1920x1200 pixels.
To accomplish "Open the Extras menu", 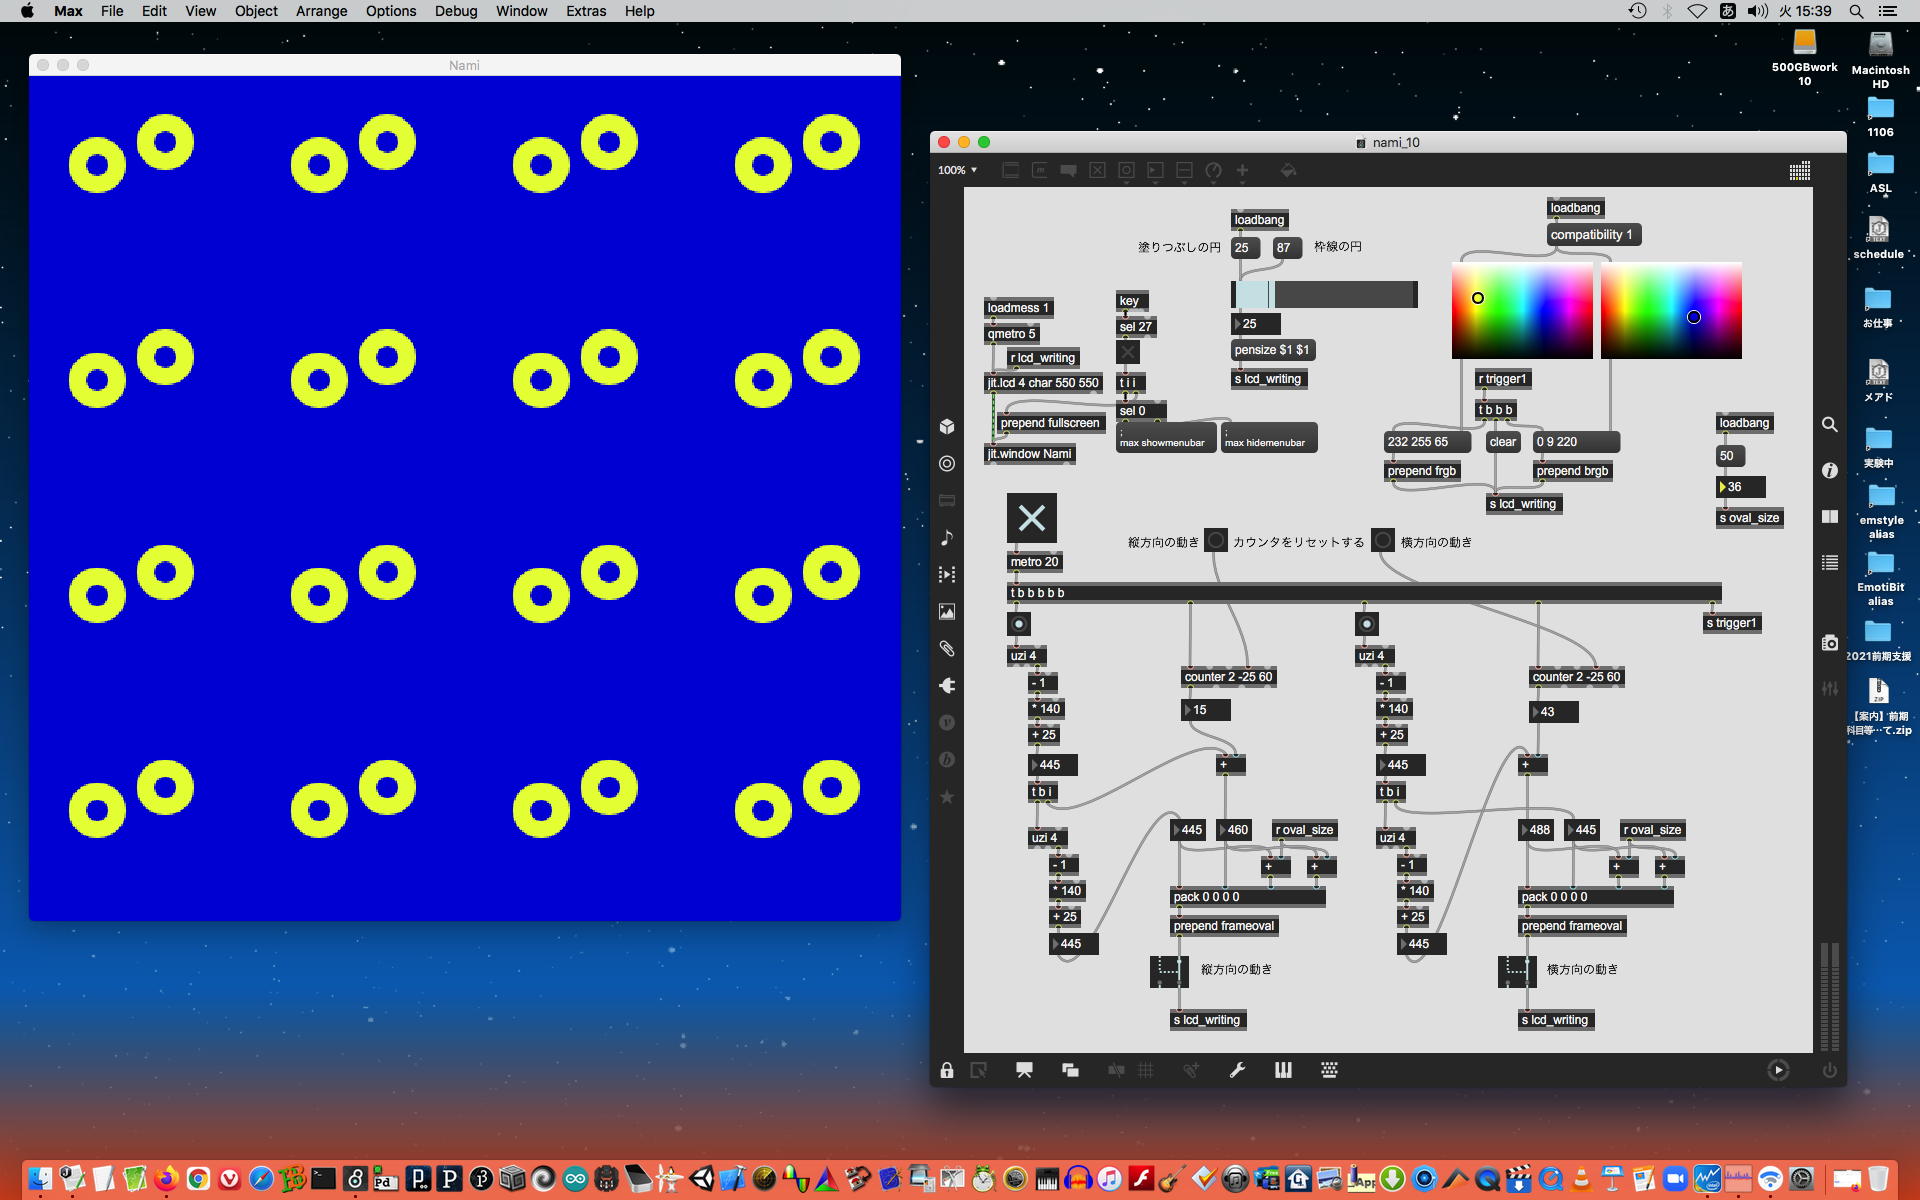I will 585,11.
